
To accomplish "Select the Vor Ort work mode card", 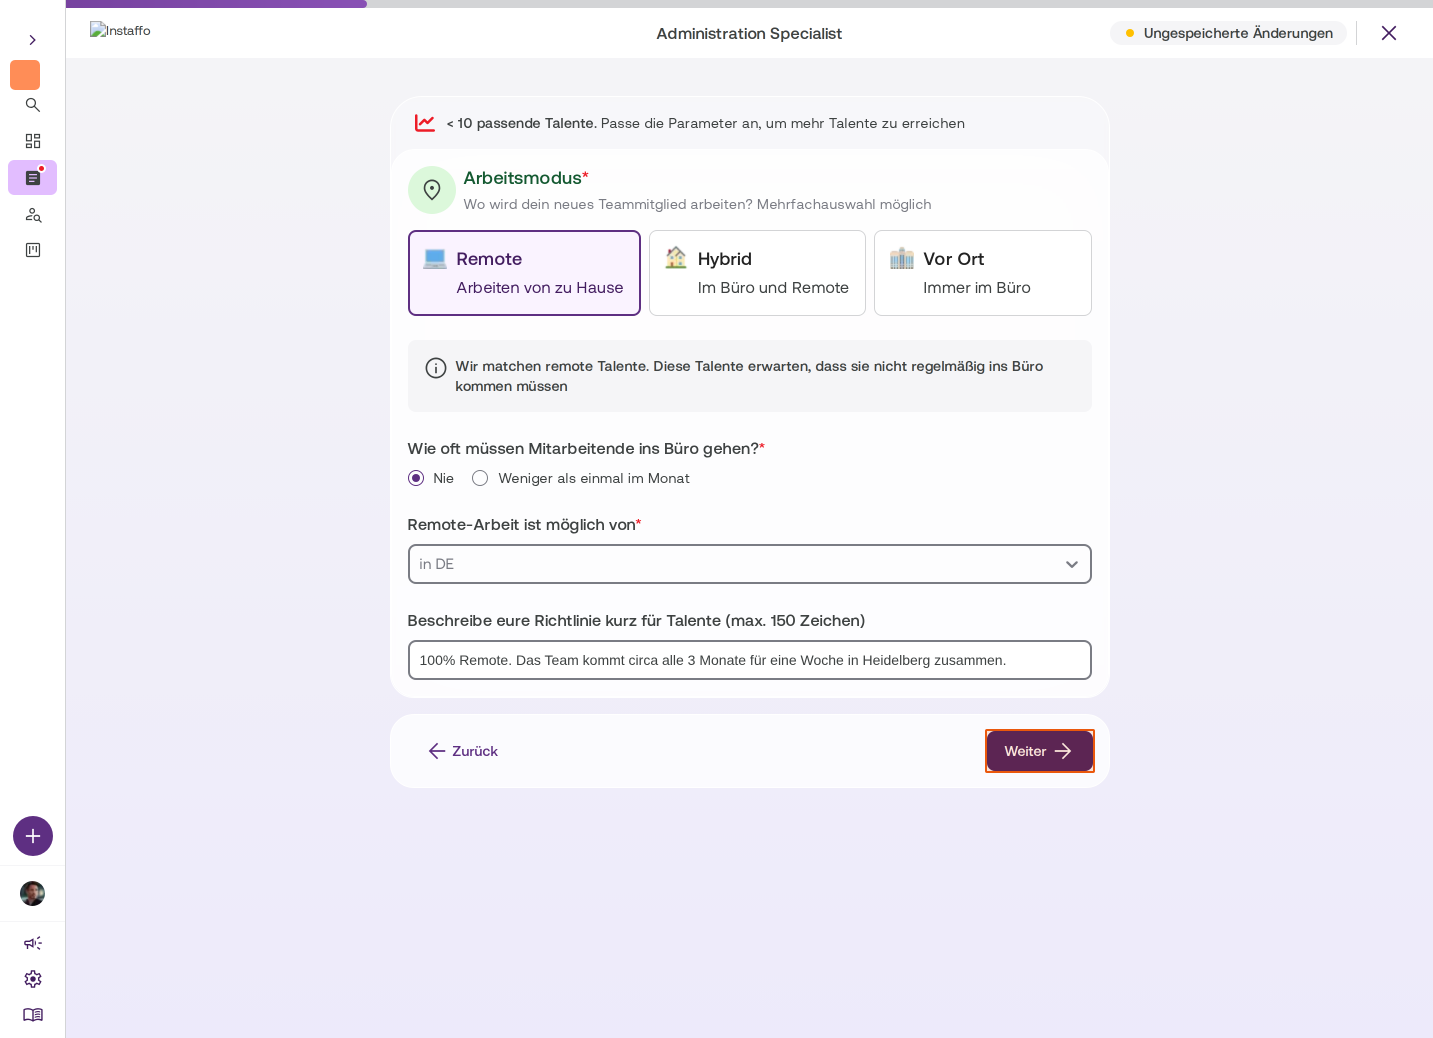I will coord(983,273).
